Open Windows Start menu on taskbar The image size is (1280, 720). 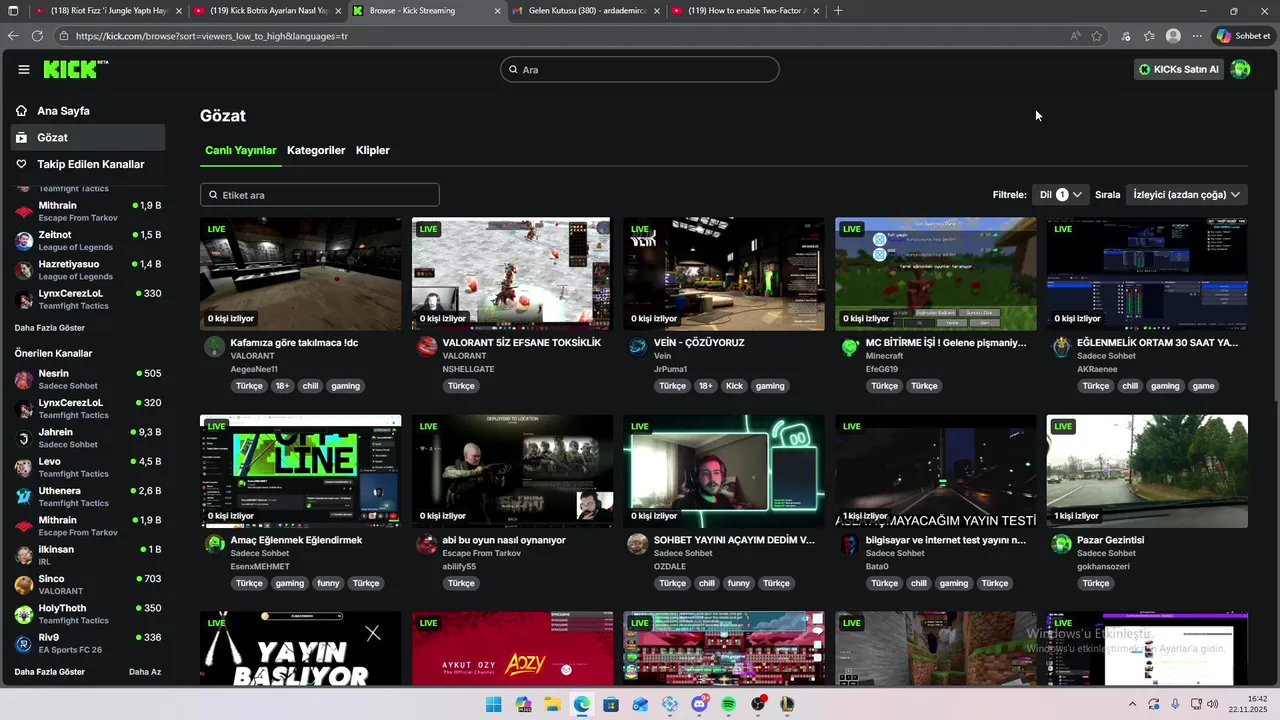494,705
